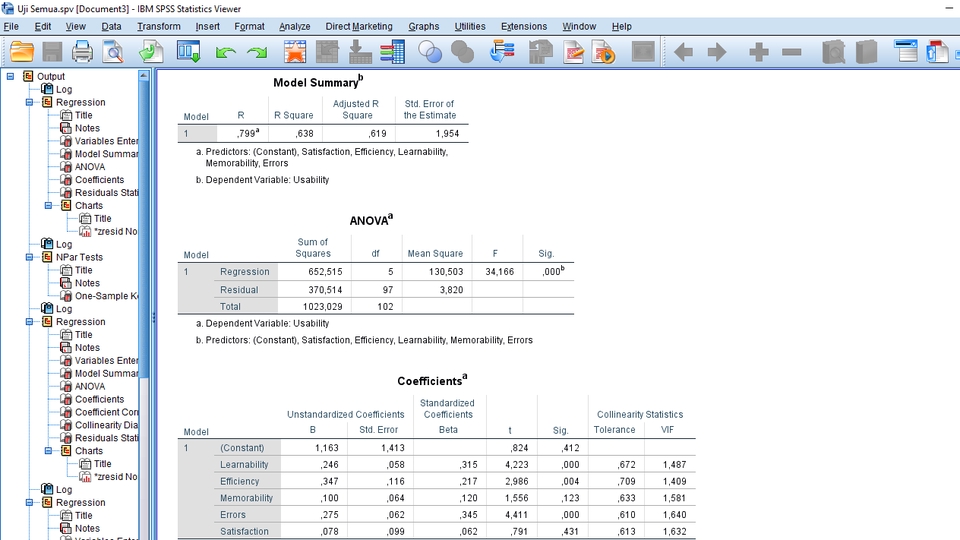Open the Extensions menu
Screen dimensions: 960x540
click(524, 26)
